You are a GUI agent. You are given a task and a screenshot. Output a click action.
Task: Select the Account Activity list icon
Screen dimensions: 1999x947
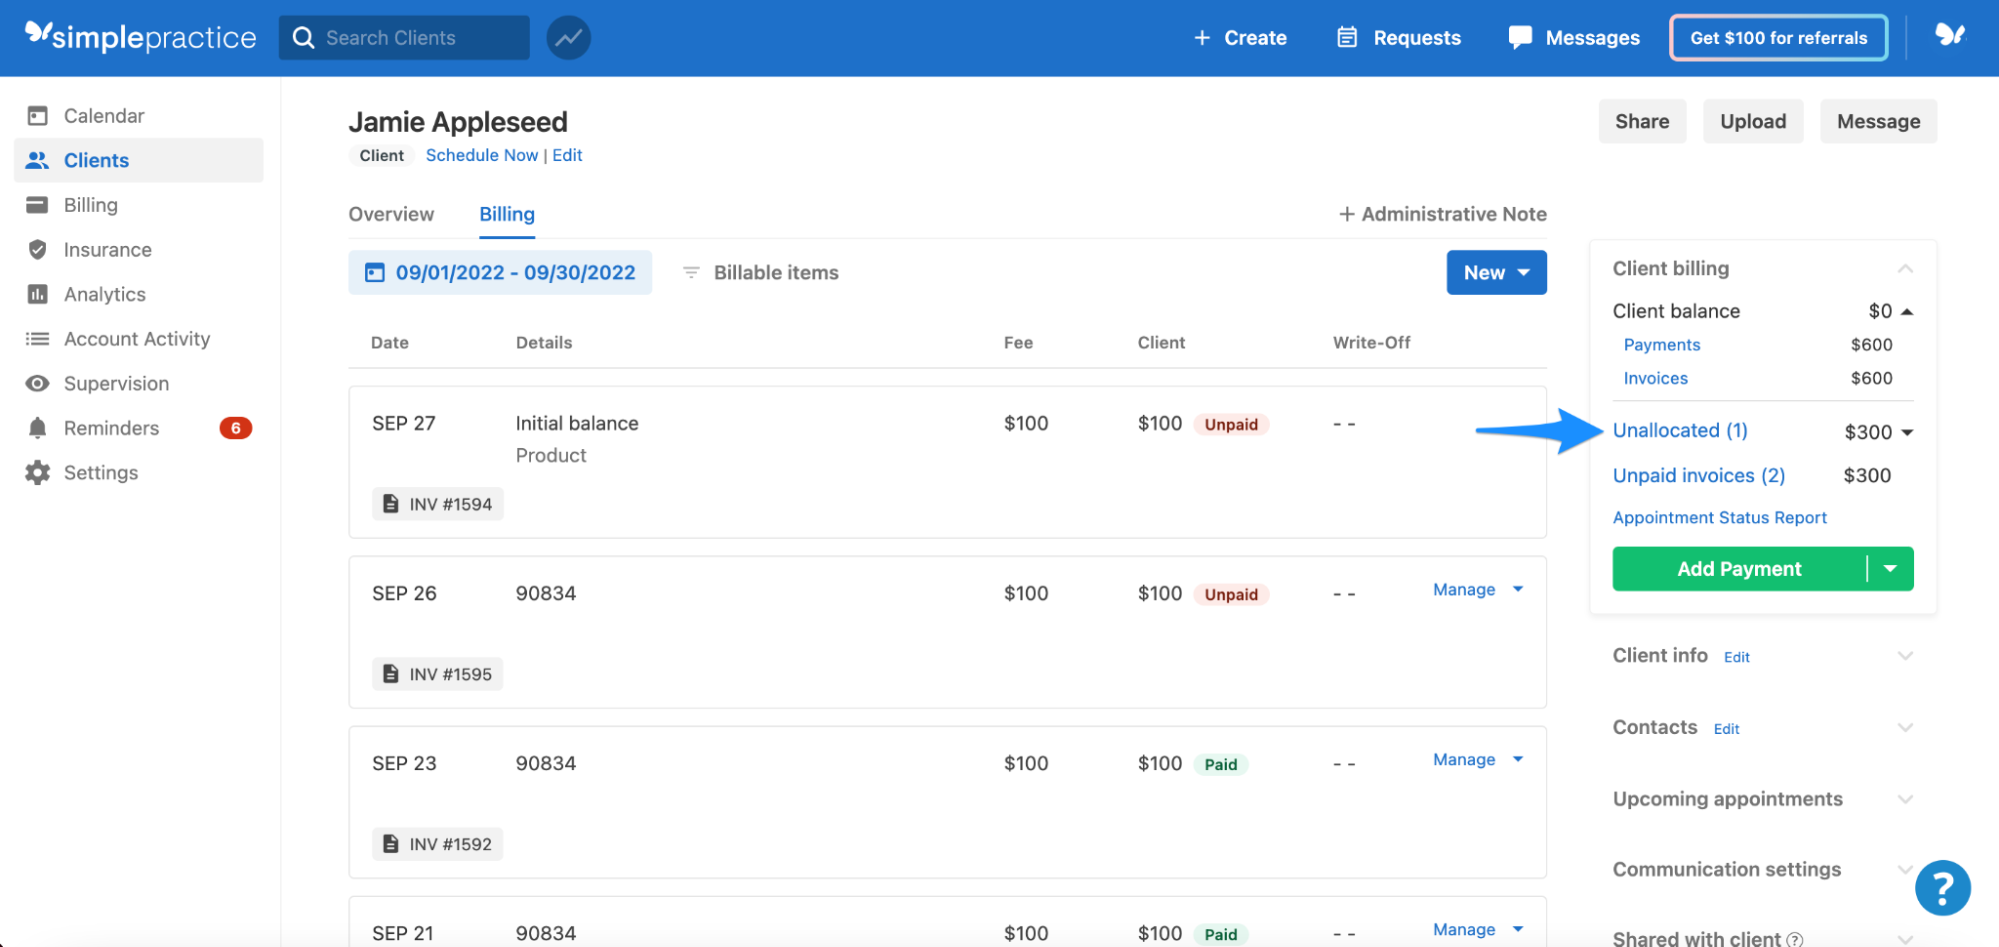click(37, 338)
